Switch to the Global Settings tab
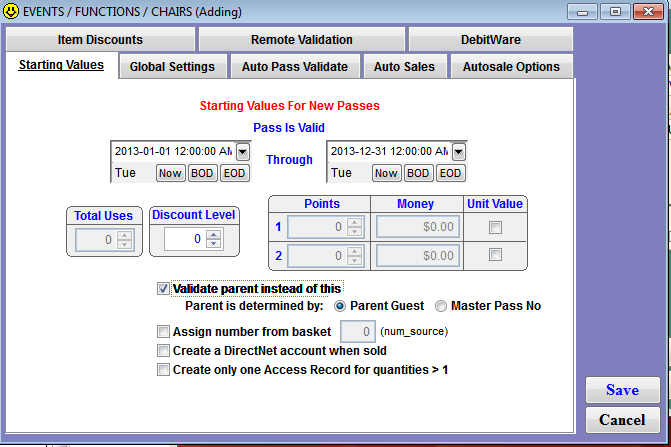This screenshot has width=671, height=447. (x=172, y=67)
